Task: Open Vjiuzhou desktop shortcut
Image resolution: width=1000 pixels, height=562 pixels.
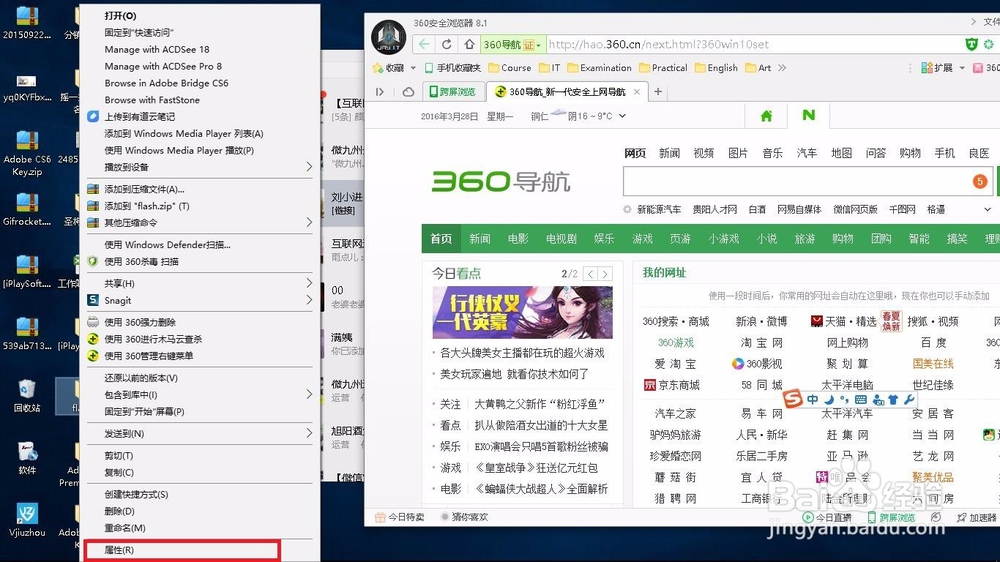Action: 27,520
